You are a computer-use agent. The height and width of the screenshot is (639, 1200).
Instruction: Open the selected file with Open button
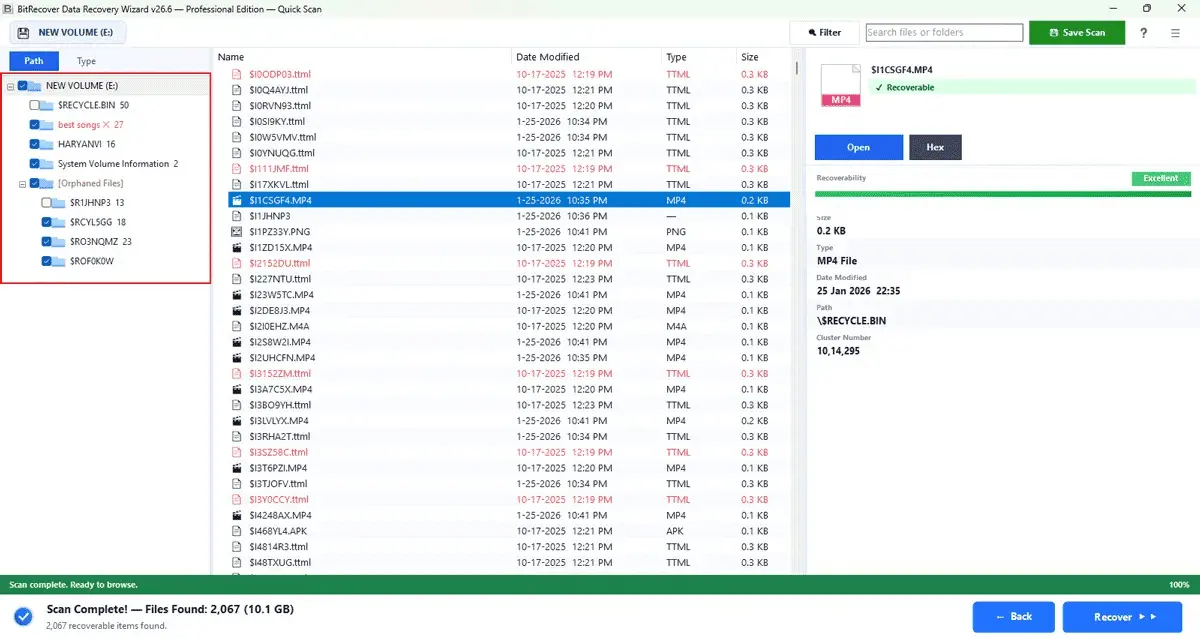pyautogui.click(x=859, y=147)
